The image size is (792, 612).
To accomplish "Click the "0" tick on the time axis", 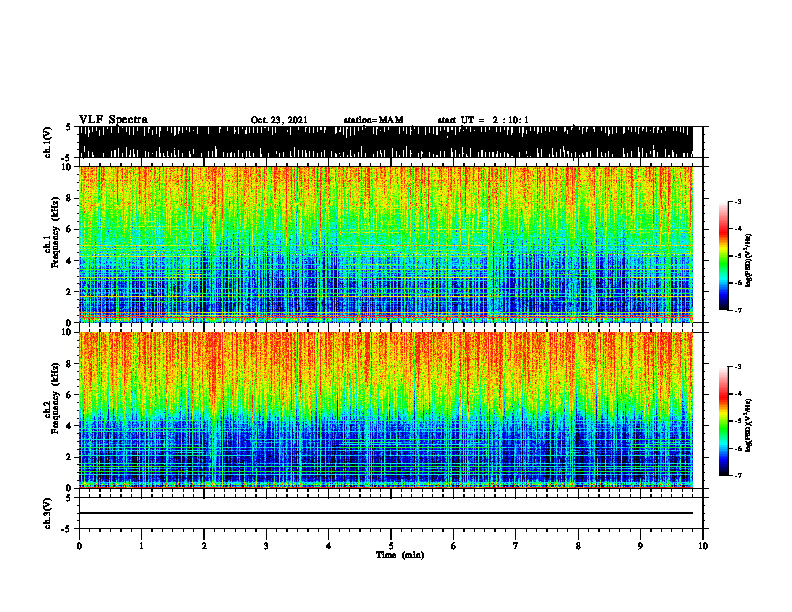I will pos(79,546).
